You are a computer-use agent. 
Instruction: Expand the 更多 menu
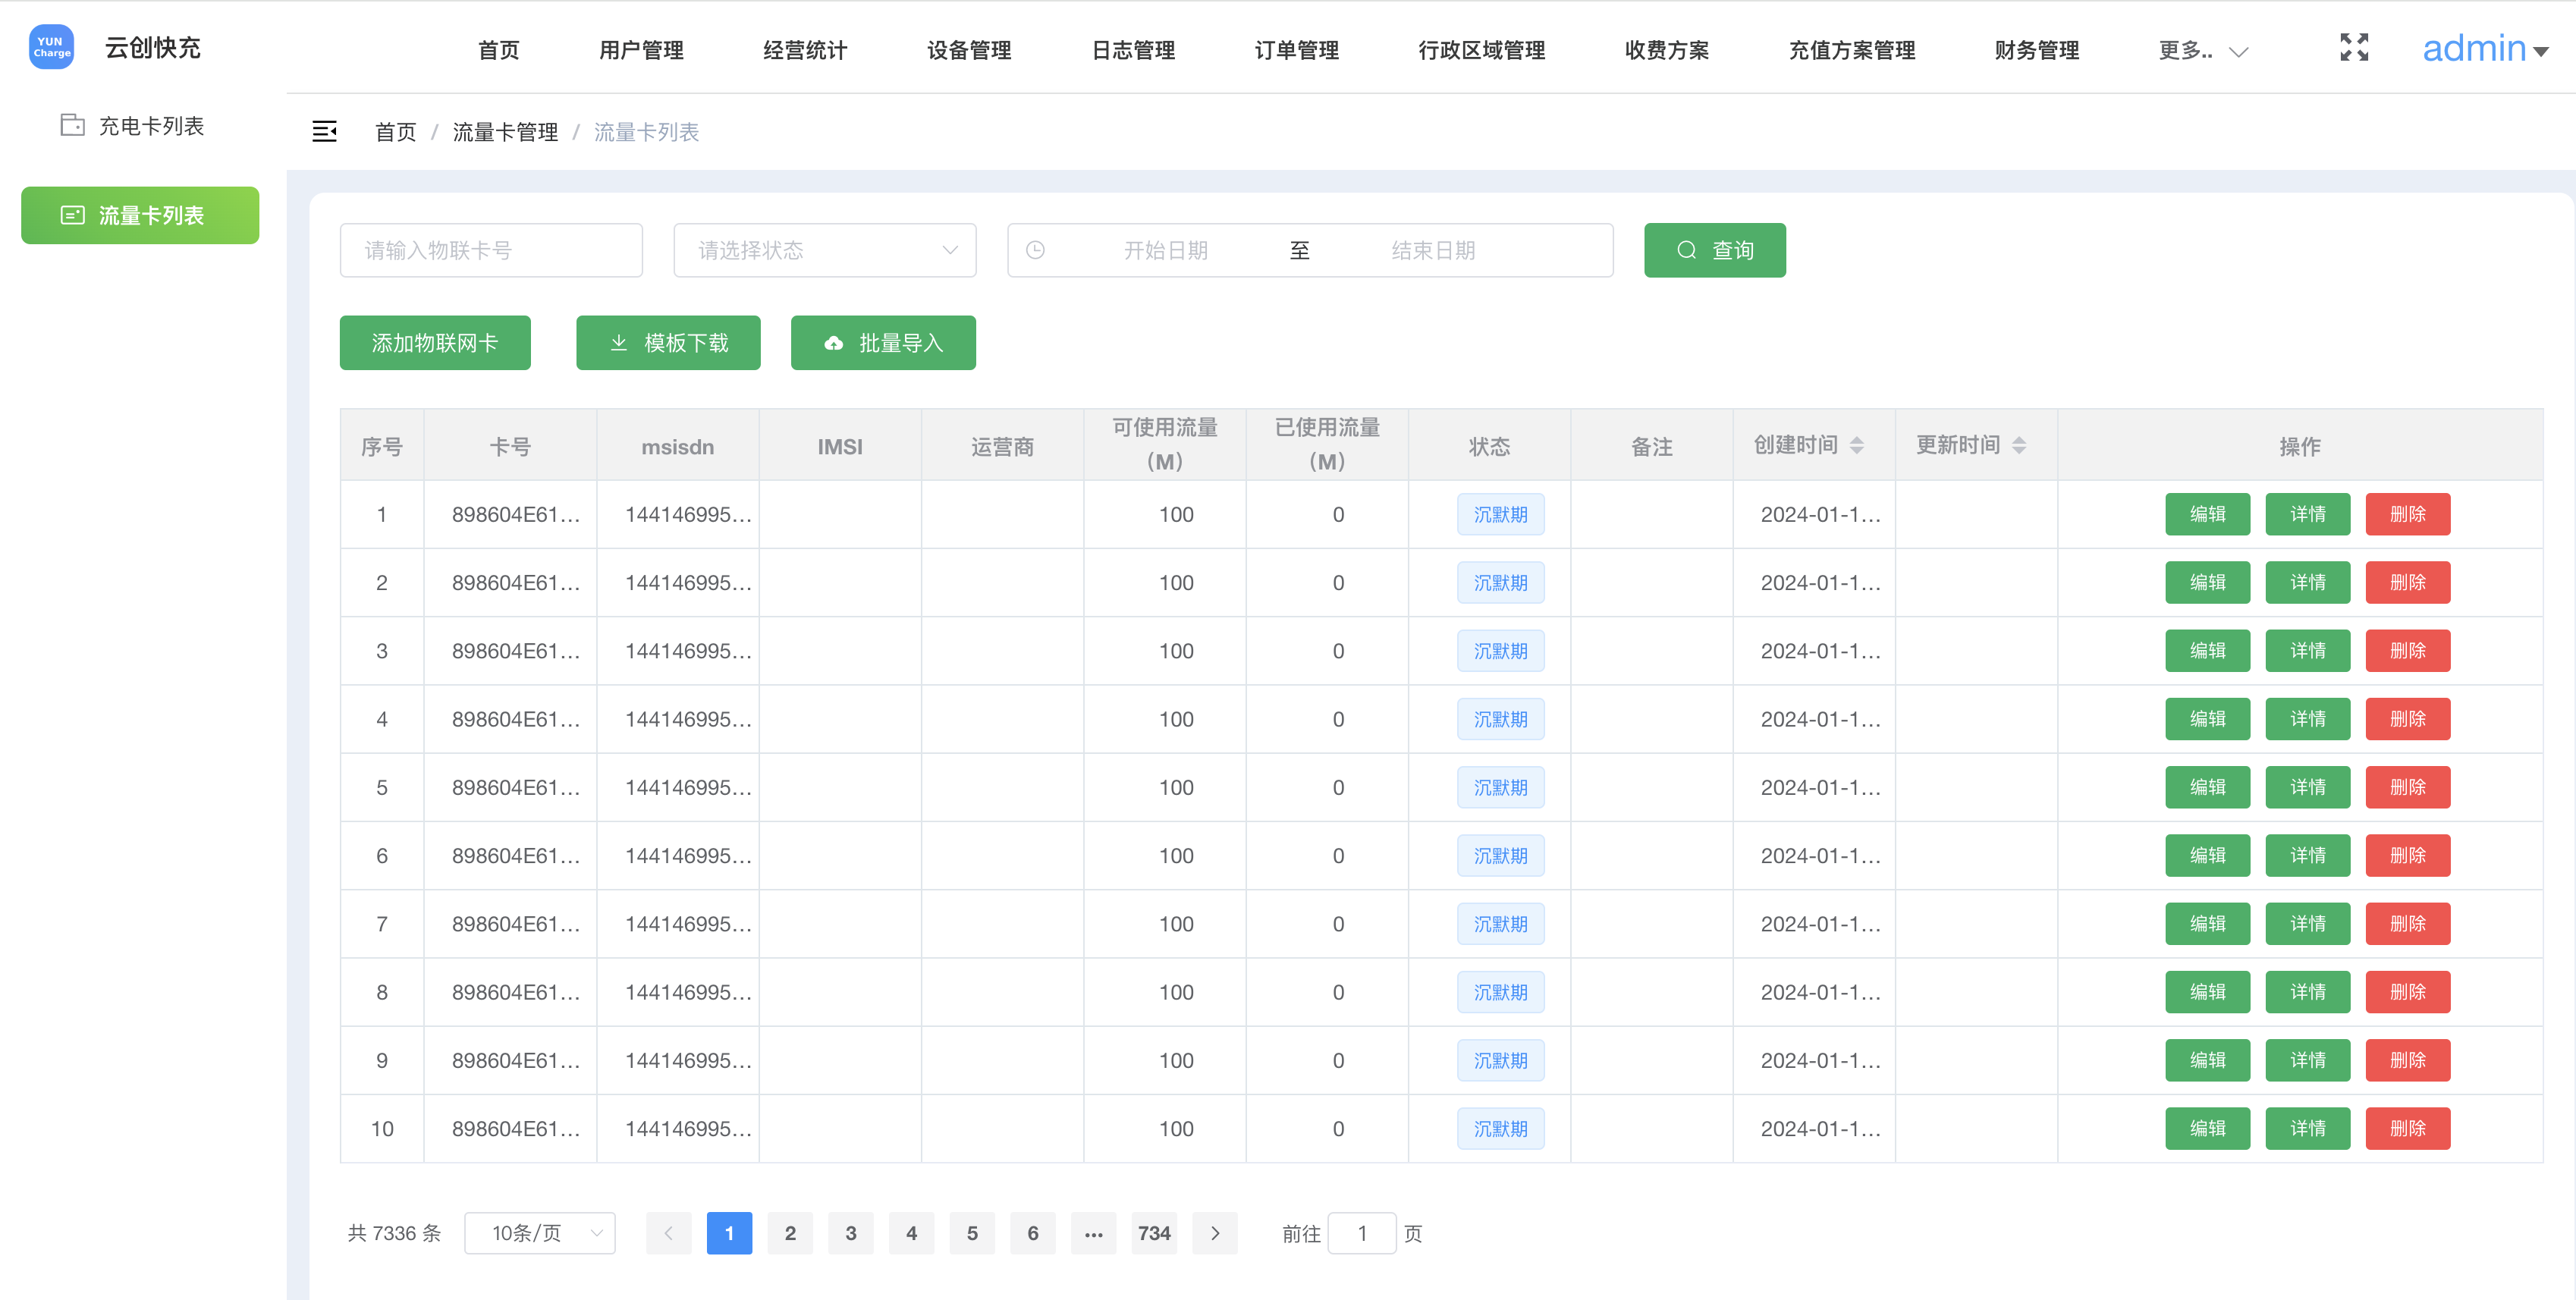coord(2203,50)
